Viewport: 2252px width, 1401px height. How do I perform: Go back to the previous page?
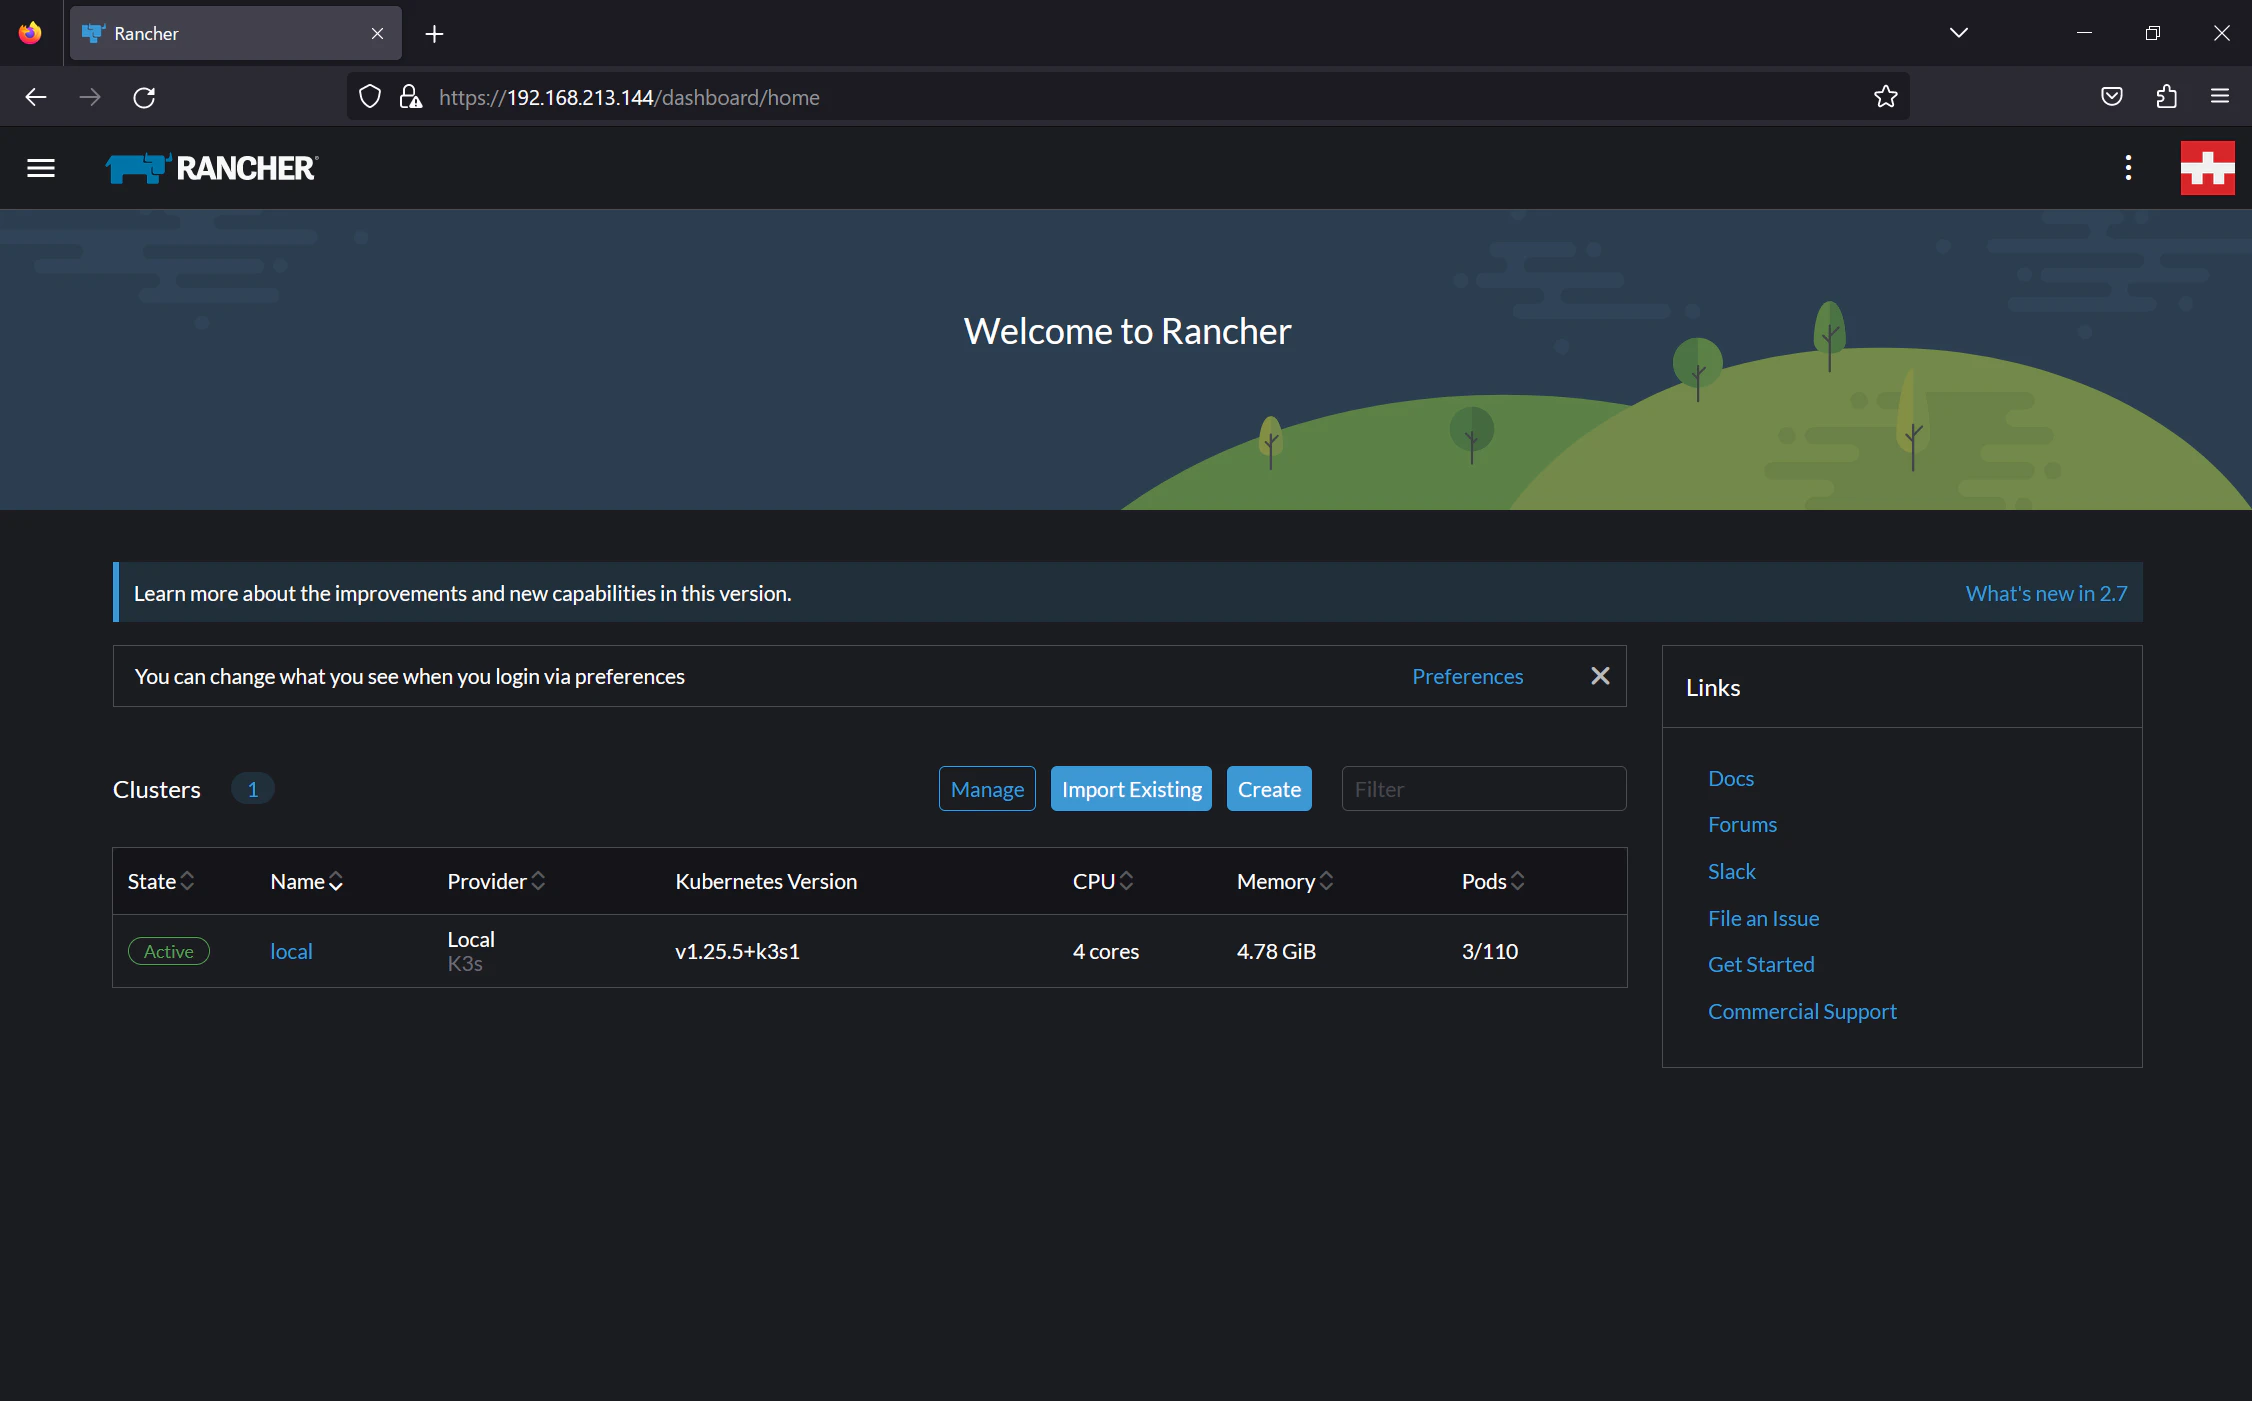(36, 97)
